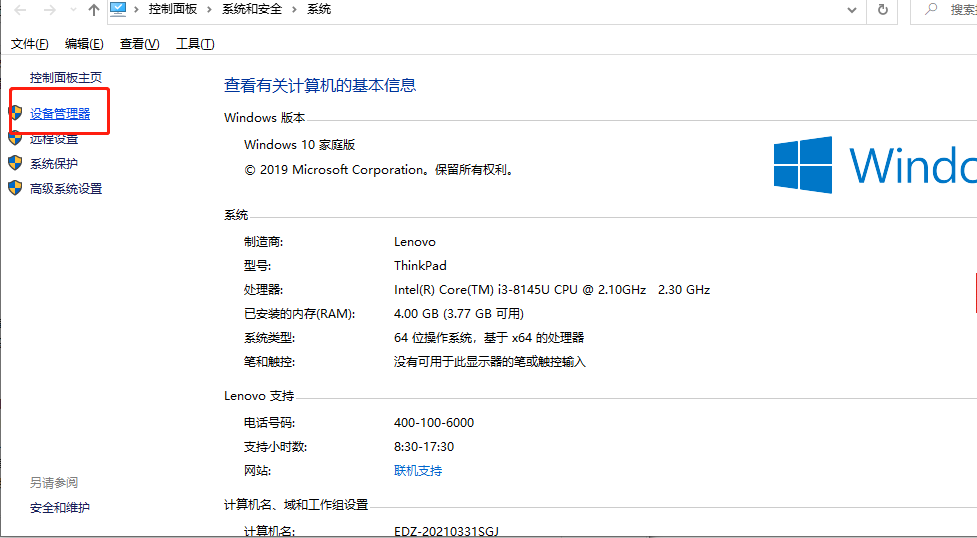Click the 64 位操作系统 system type value
This screenshot has width=977, height=538.
(489, 338)
